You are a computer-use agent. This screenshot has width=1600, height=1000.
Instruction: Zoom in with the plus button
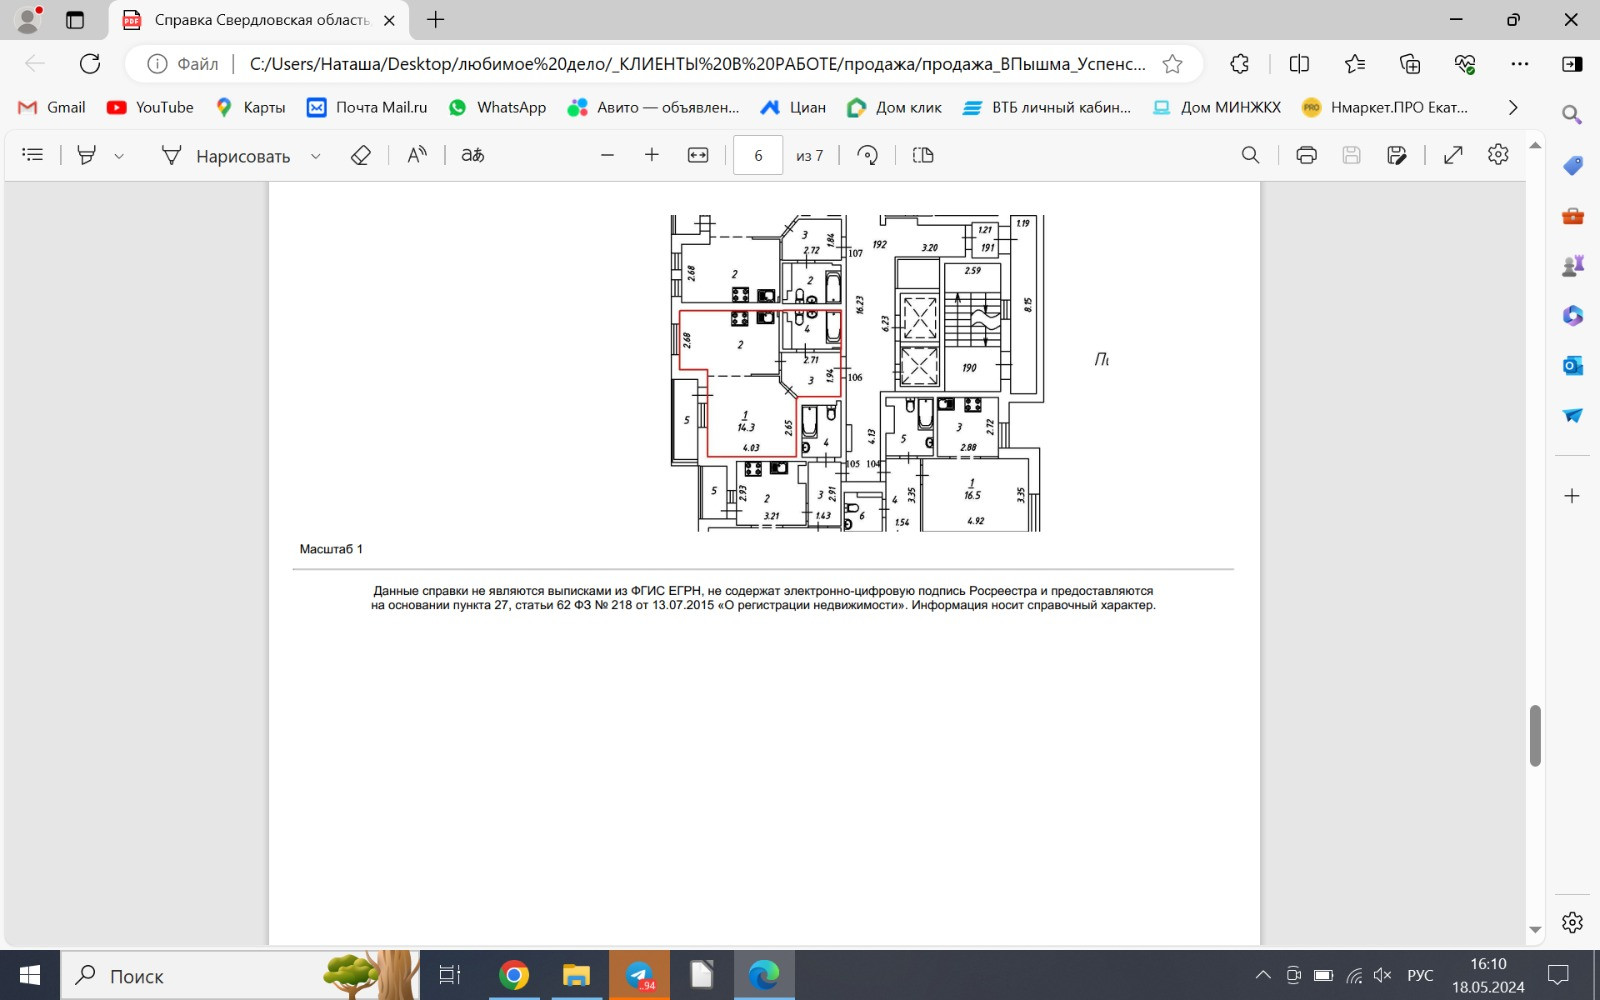click(652, 155)
